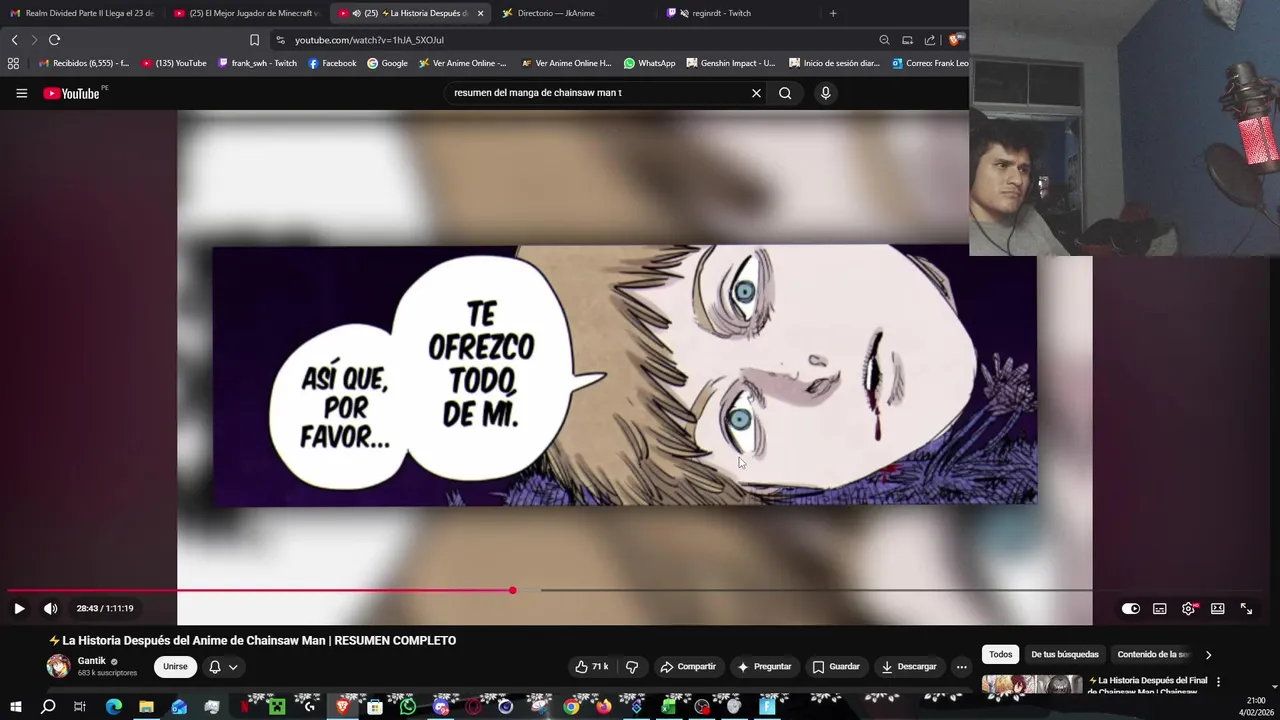Viewport: 1280px width, 720px height.
Task: Open Task View in taskbar
Action: 80,707
